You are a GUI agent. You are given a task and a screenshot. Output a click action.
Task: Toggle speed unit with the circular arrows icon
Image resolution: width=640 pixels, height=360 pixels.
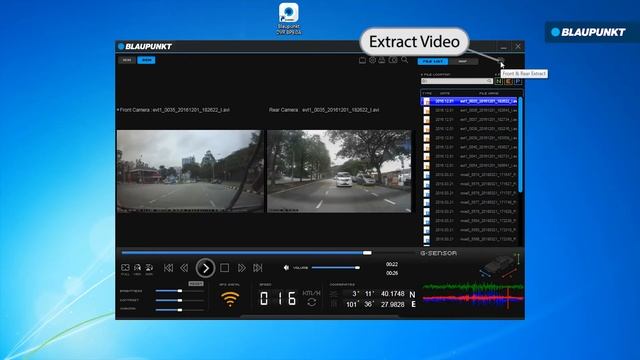point(312,302)
